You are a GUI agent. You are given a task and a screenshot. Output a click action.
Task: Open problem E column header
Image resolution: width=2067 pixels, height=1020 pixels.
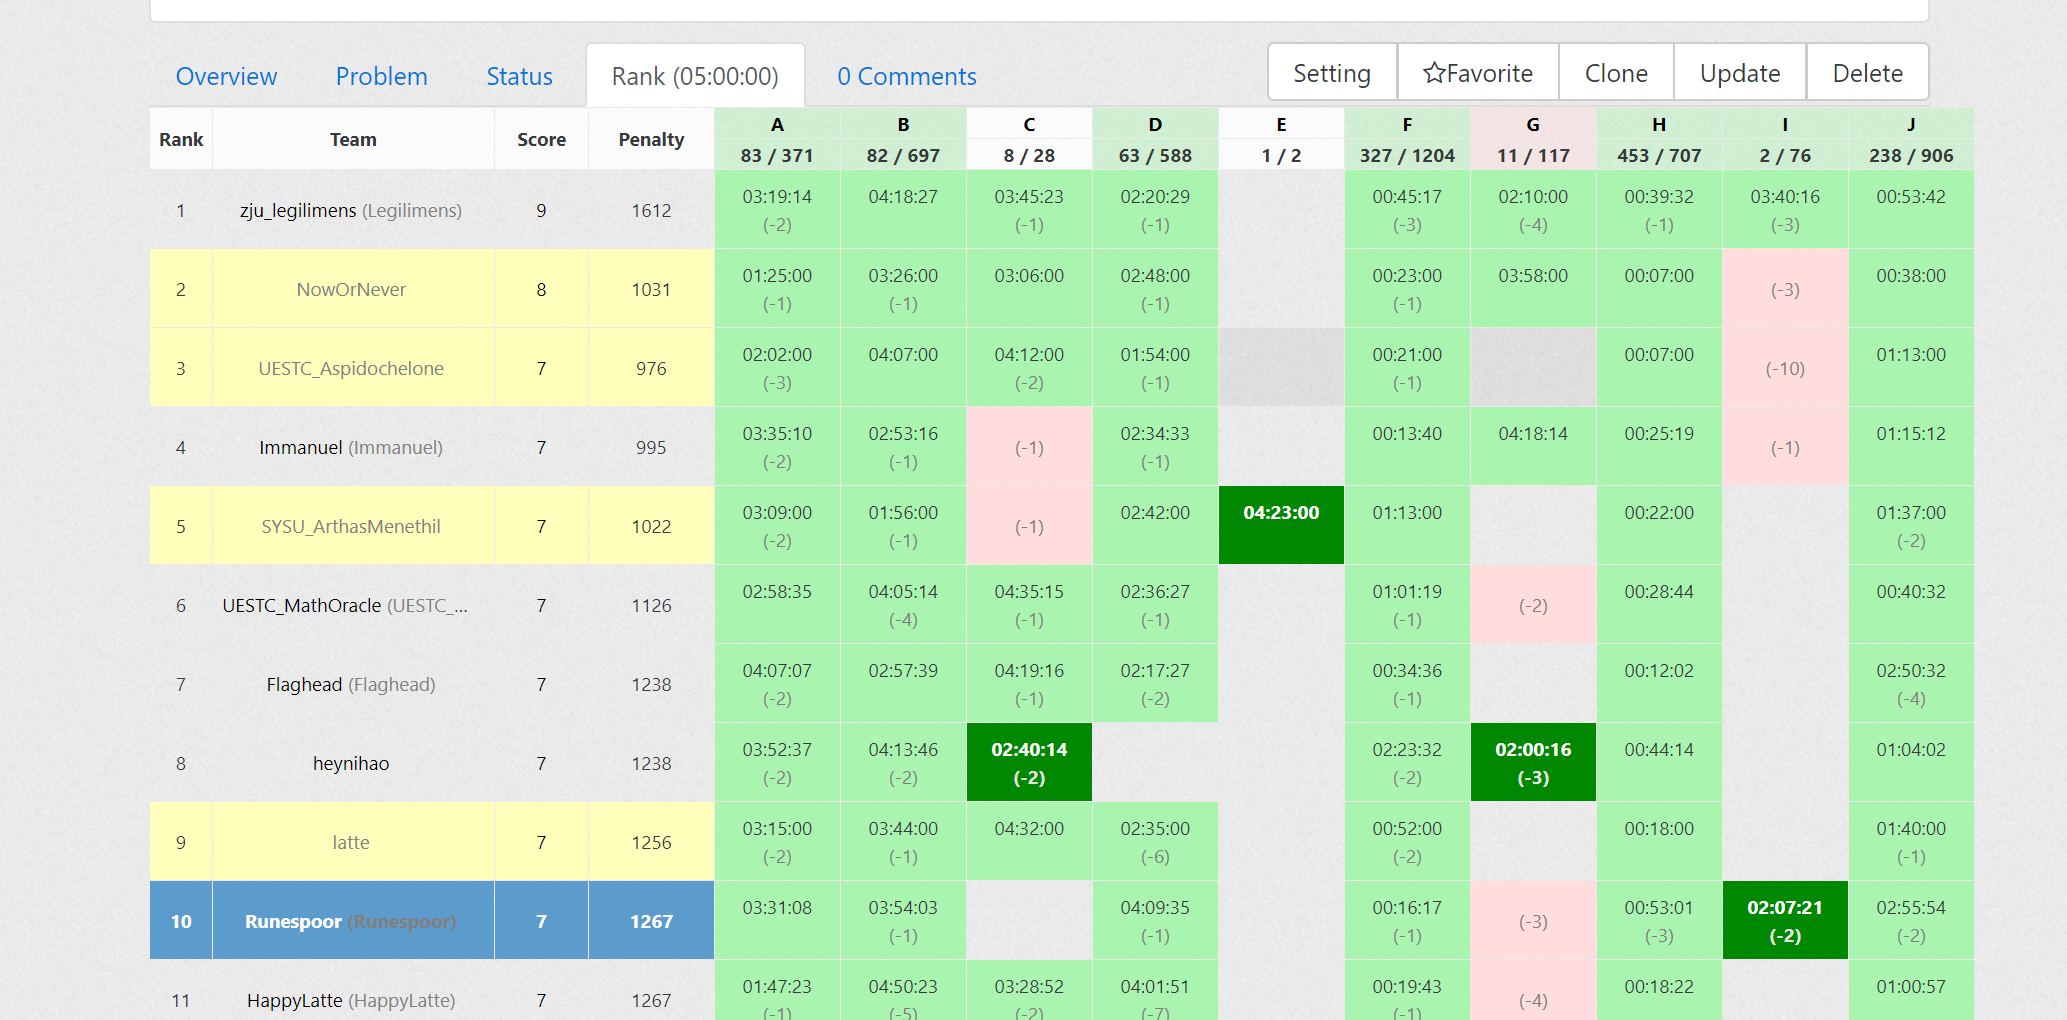pyautogui.click(x=1280, y=125)
